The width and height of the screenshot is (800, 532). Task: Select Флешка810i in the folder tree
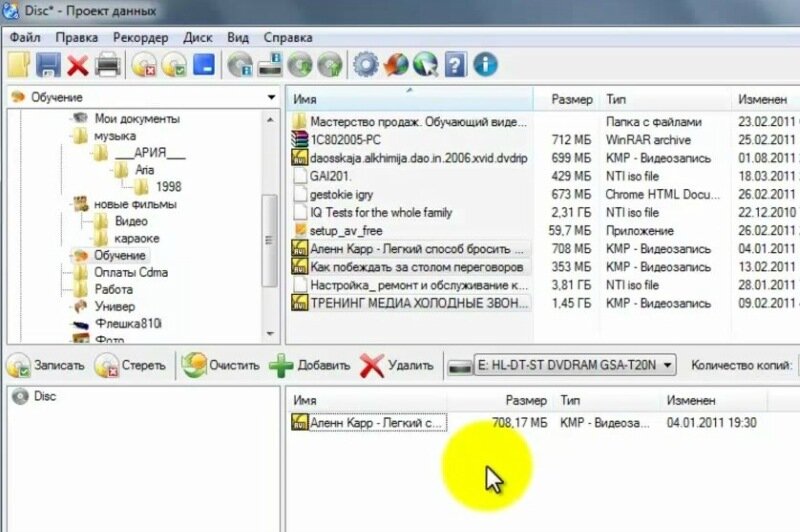[128, 323]
